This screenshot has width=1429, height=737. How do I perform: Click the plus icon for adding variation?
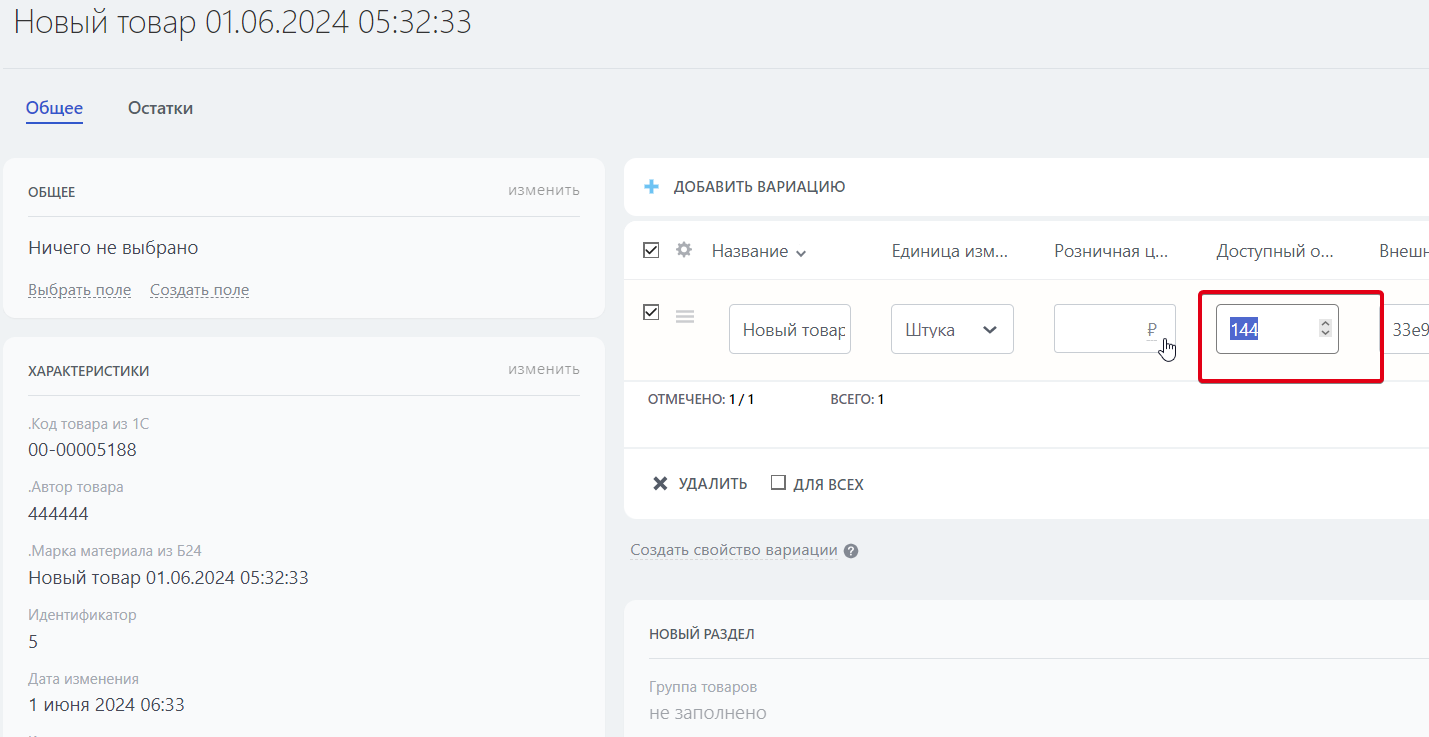651,186
